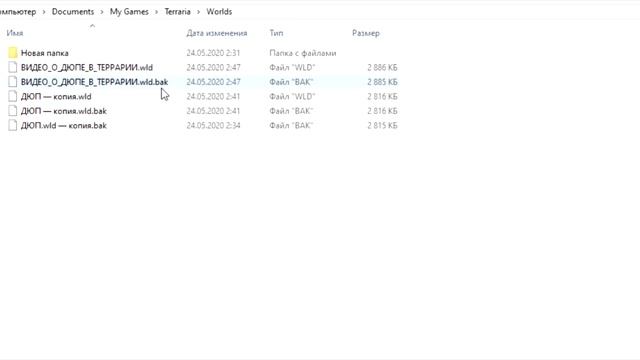
Task: Click the date 24.05.2020 2:34 cell
Action: pos(213,126)
